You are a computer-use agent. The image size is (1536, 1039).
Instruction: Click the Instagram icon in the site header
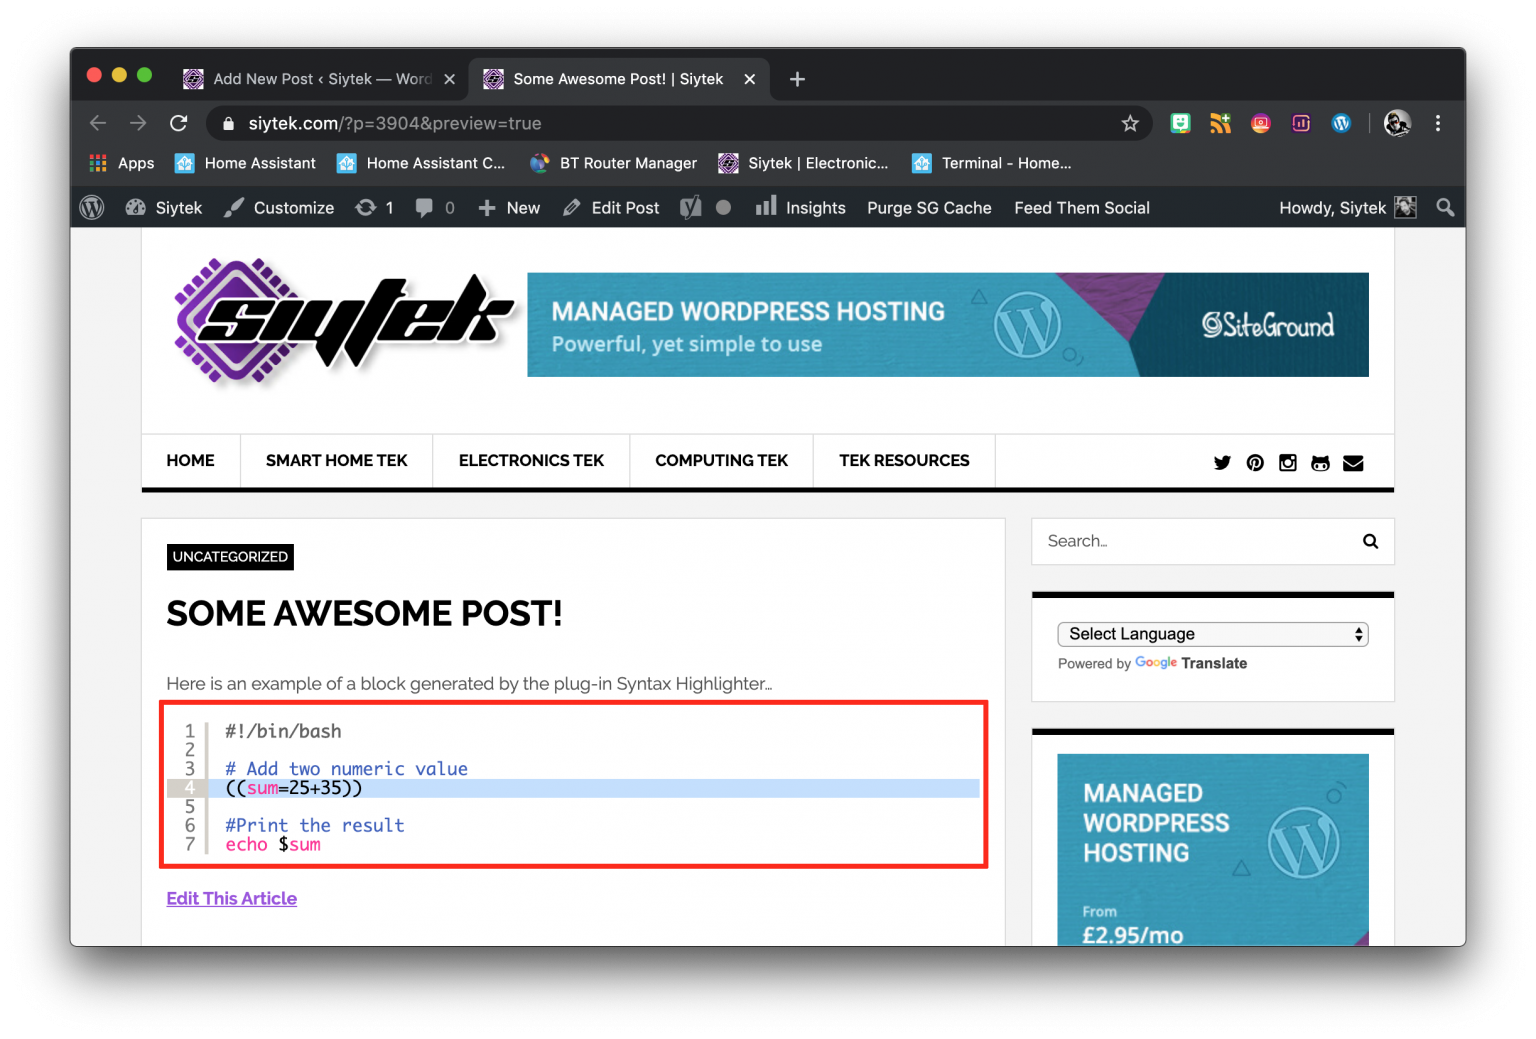(x=1287, y=462)
